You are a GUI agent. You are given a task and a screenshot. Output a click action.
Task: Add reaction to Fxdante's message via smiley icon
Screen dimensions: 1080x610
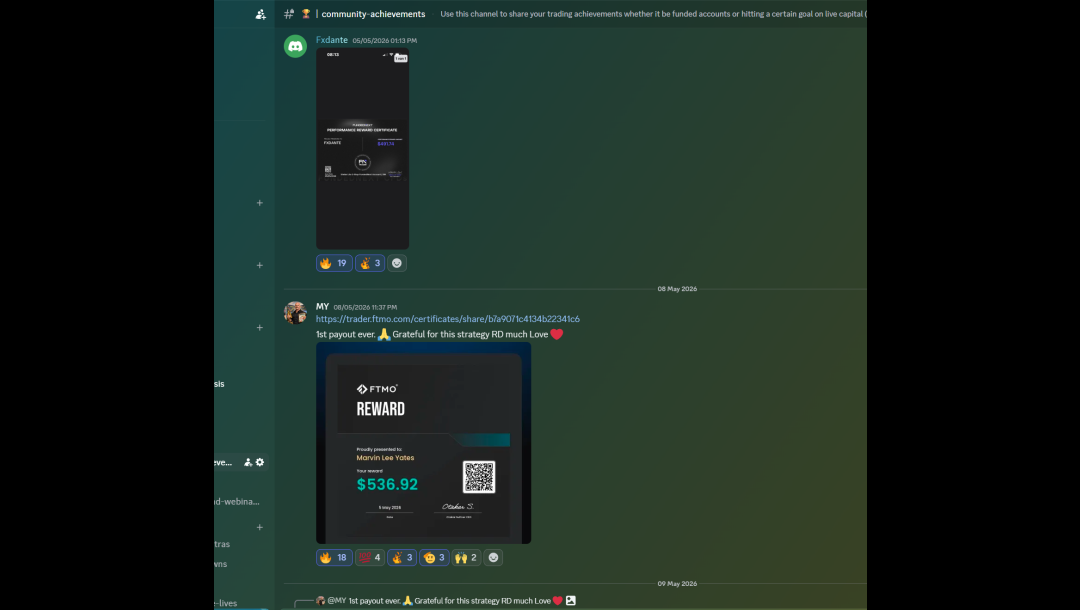click(x=397, y=263)
